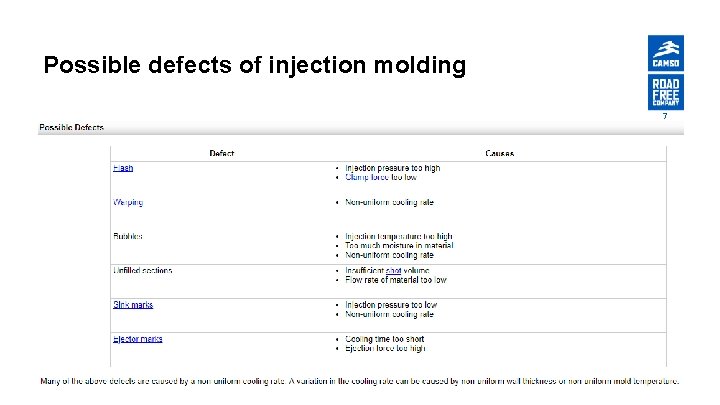Click the Flow rate of material too low bullet
720x405 pixels.
point(396,280)
